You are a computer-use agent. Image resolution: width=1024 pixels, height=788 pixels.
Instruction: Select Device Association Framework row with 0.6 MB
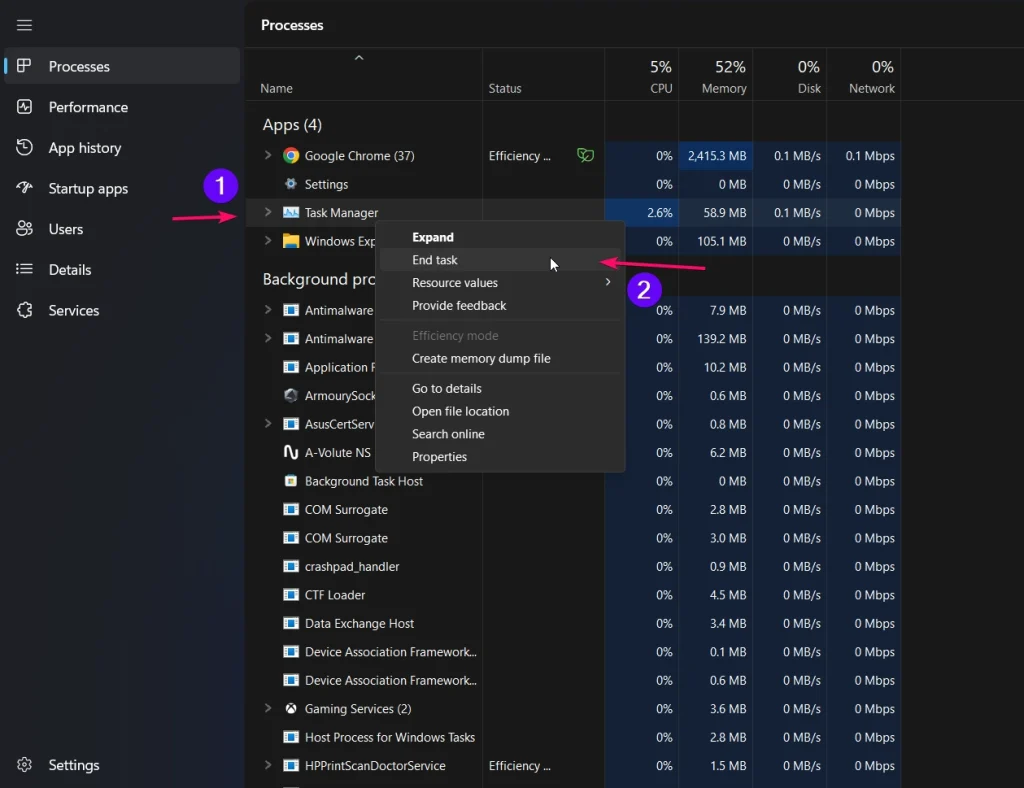click(x=573, y=680)
